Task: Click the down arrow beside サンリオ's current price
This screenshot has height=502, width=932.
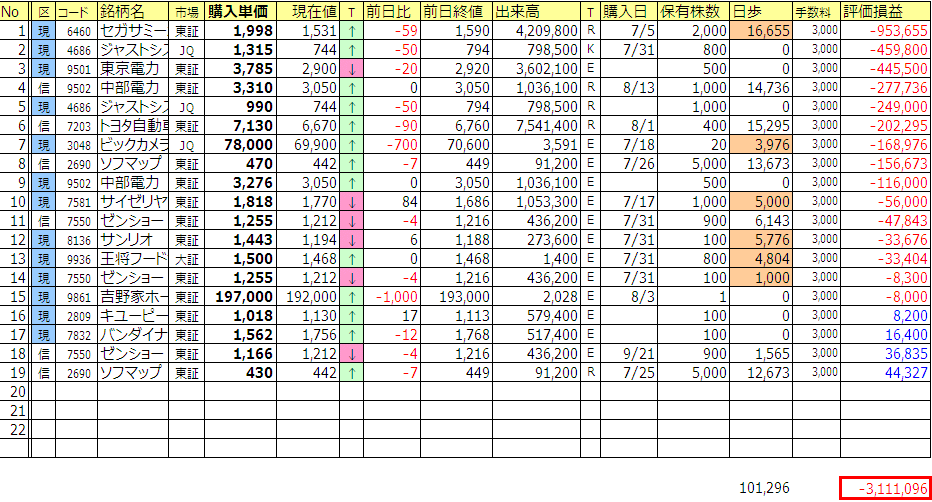Action: pos(352,240)
